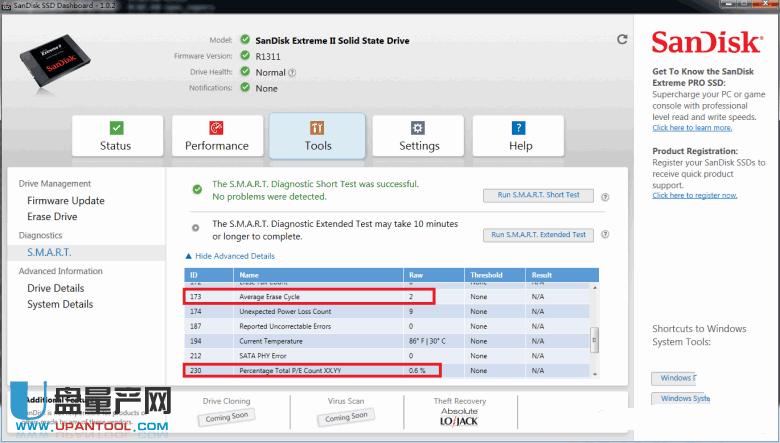The height and width of the screenshot is (443, 780).
Task: Click grey status icon for Extended Test
Action: [x=196, y=228]
